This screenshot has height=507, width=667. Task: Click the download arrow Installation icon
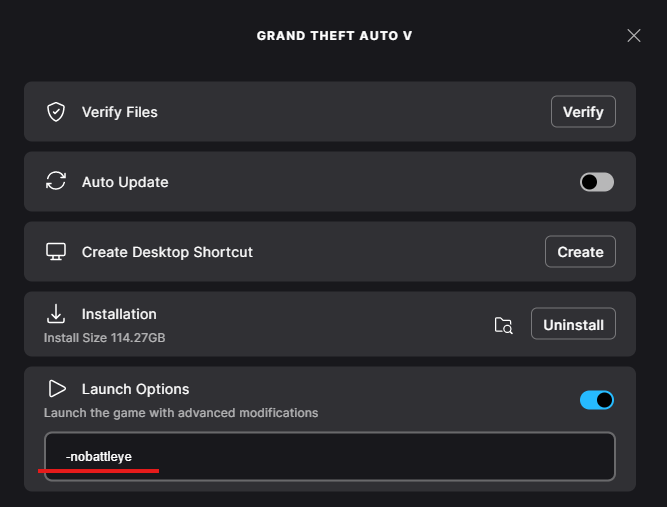point(56,314)
